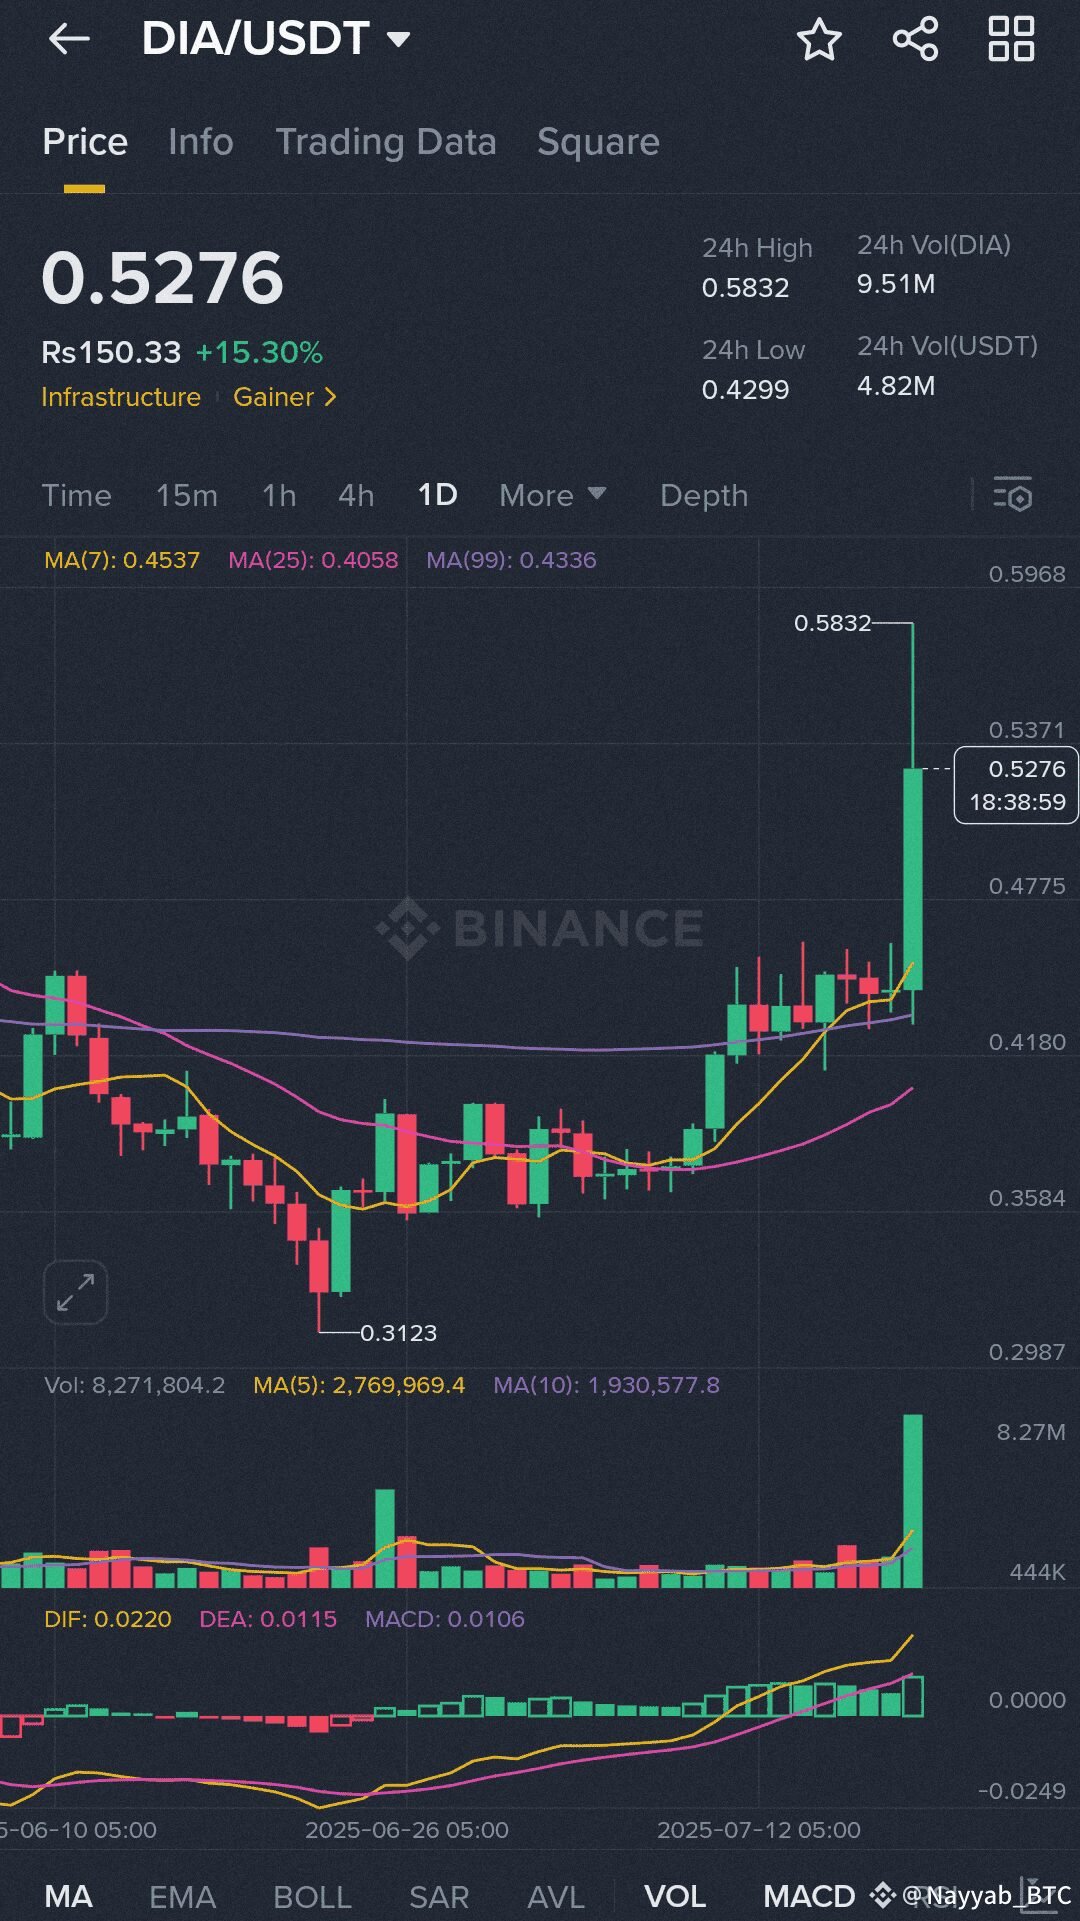Screen dimensions: 1080x1921
Task: Add DIA/USDT to favorites with star
Action: [x=819, y=40]
